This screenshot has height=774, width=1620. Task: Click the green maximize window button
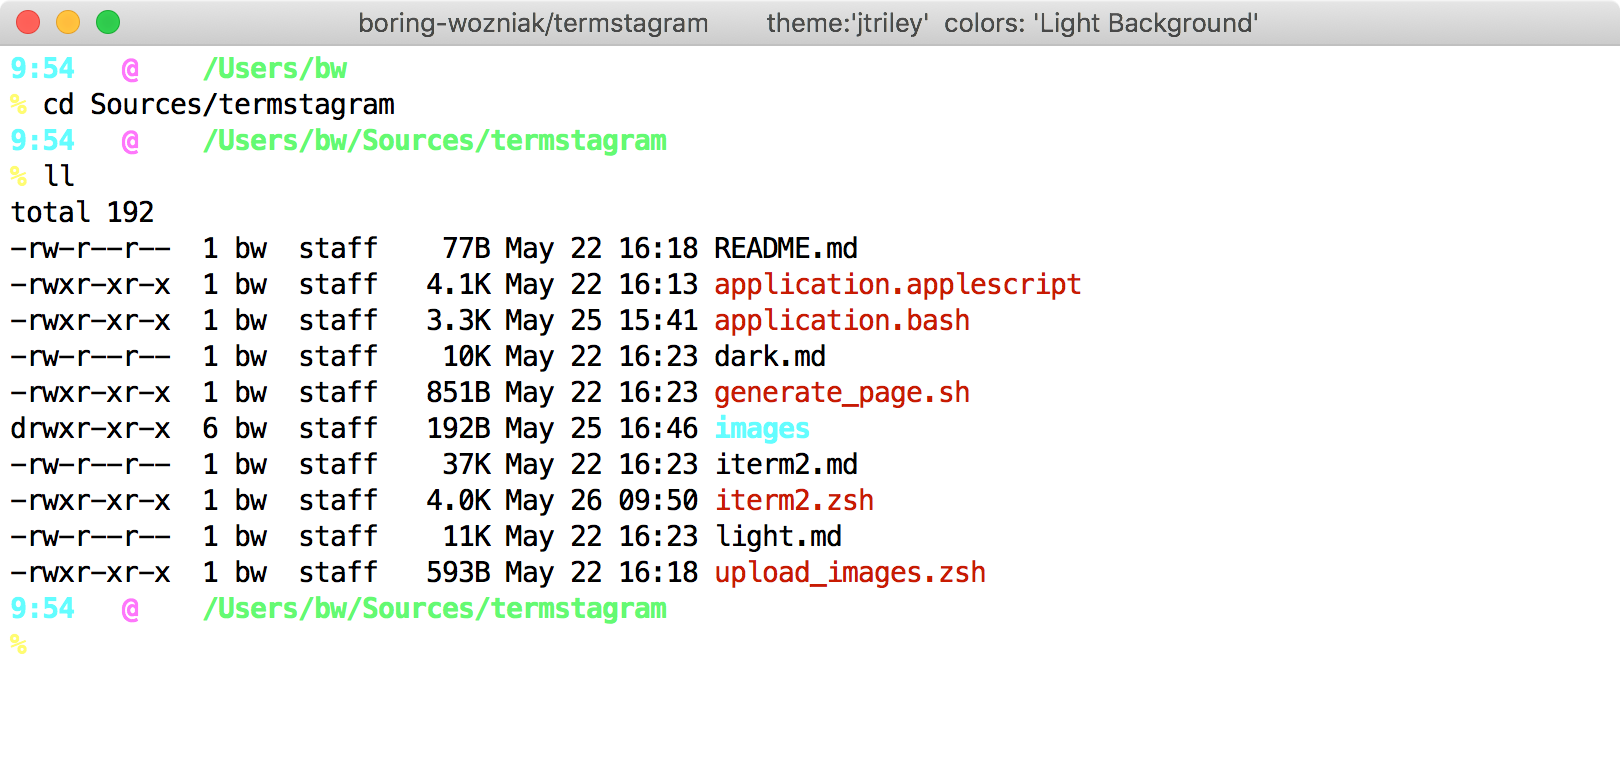coord(108,22)
